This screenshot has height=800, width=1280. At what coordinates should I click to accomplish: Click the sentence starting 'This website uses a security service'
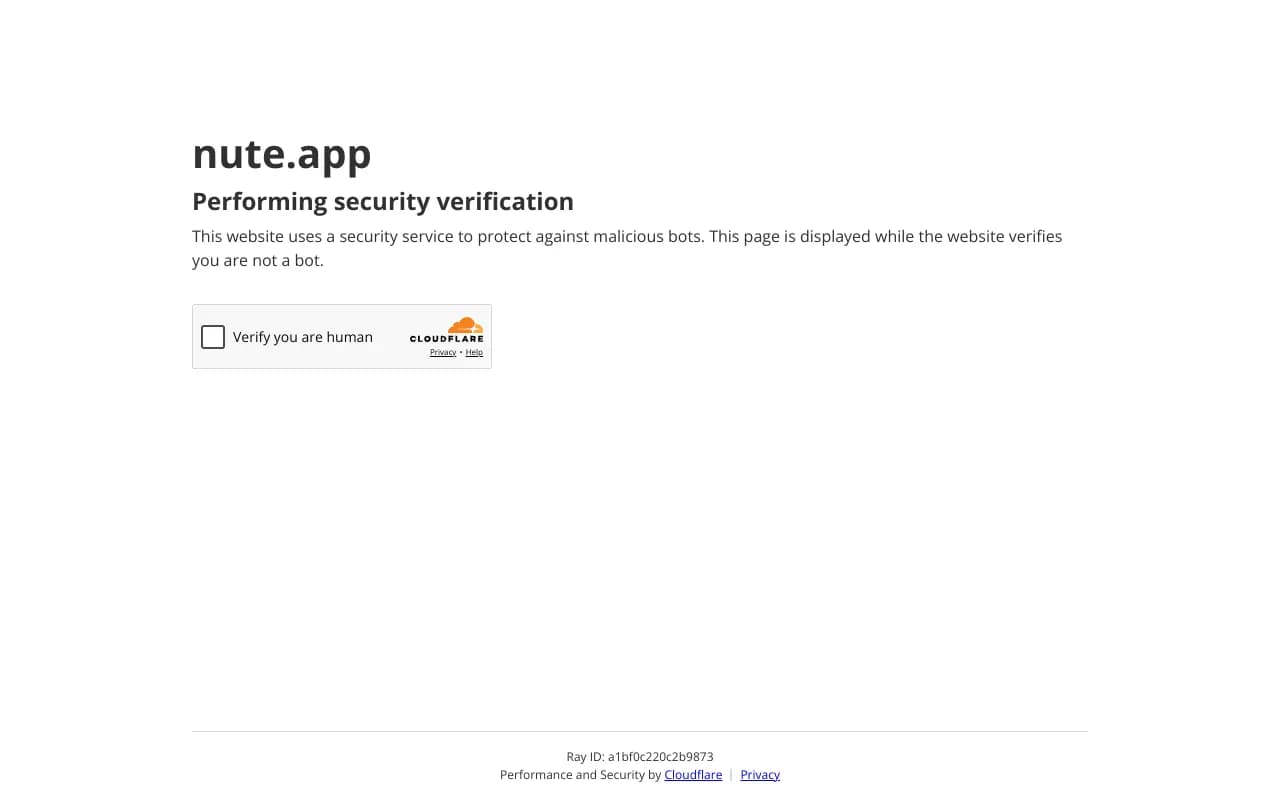(x=448, y=236)
